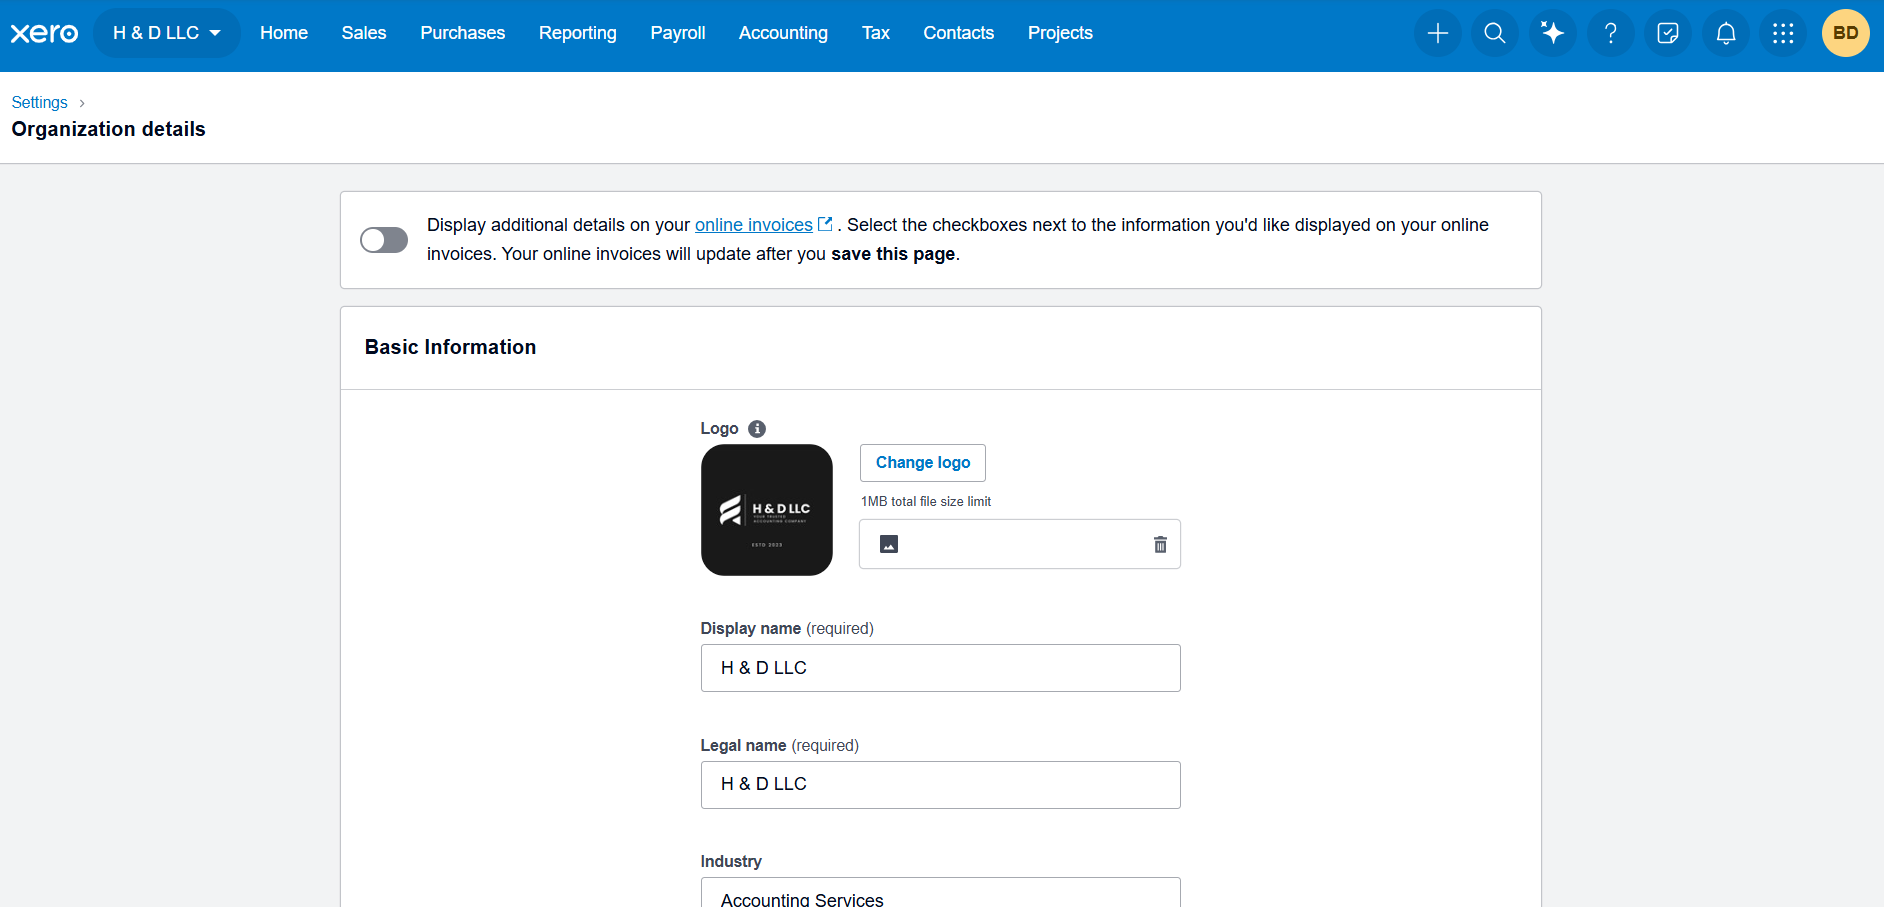Click the Basic Information heading

click(x=451, y=347)
